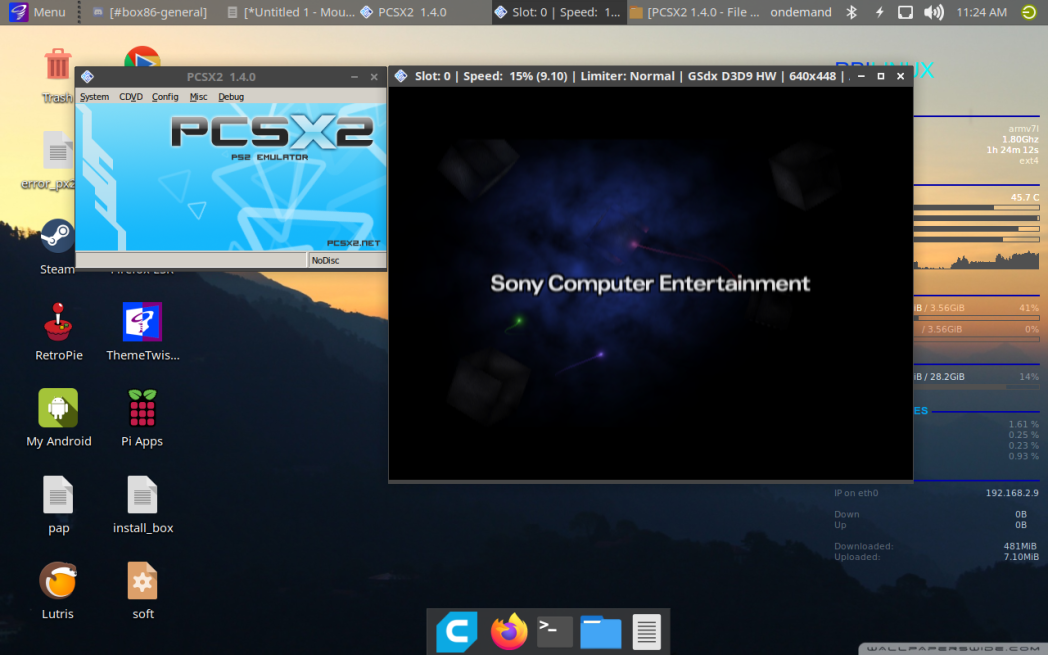Launch the Cura icon in the dock
The height and width of the screenshot is (655, 1048).
(x=457, y=632)
